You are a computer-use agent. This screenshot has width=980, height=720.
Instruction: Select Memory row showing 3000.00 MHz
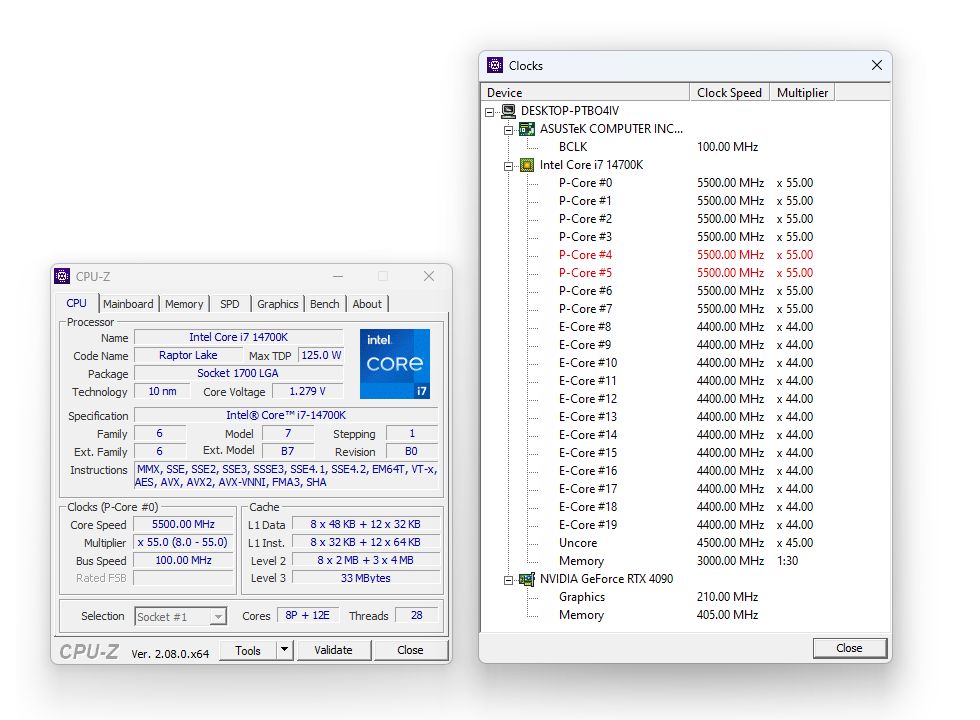click(686, 561)
